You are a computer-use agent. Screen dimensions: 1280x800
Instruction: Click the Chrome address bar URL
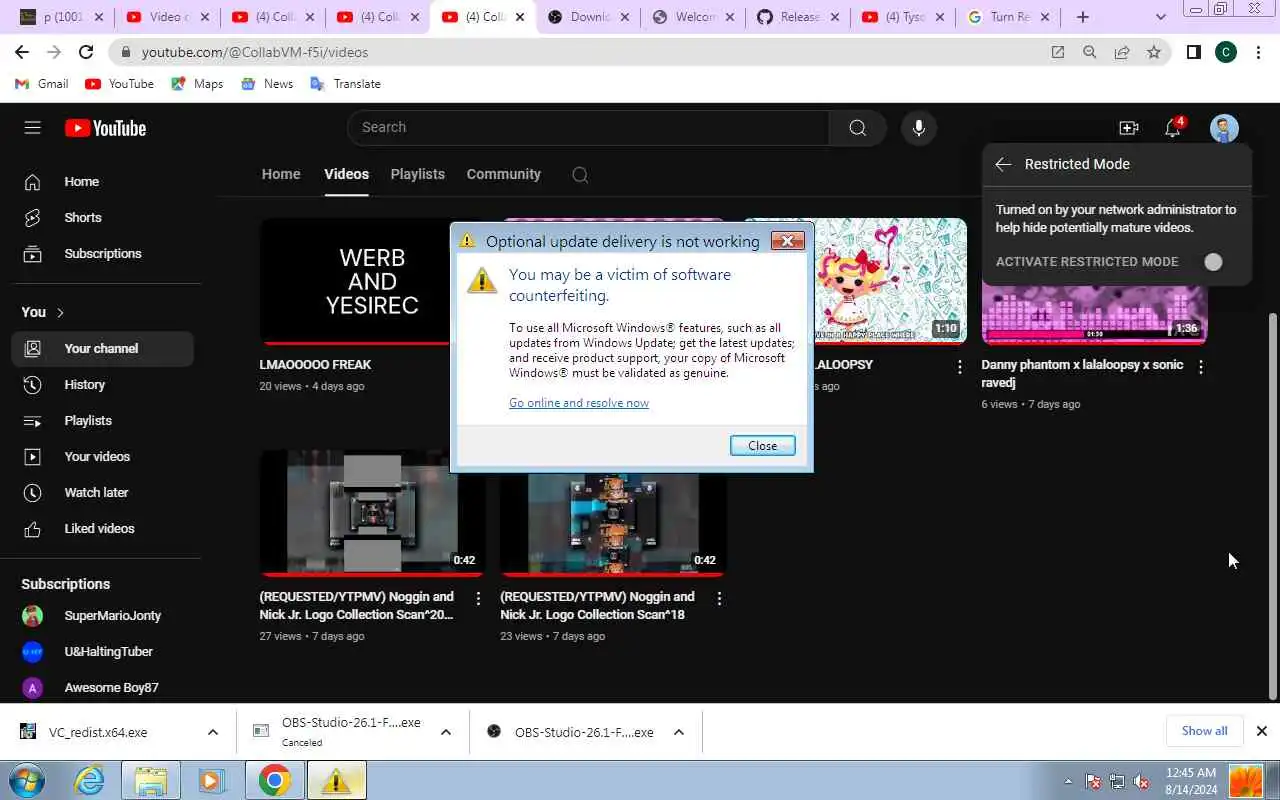[255, 52]
